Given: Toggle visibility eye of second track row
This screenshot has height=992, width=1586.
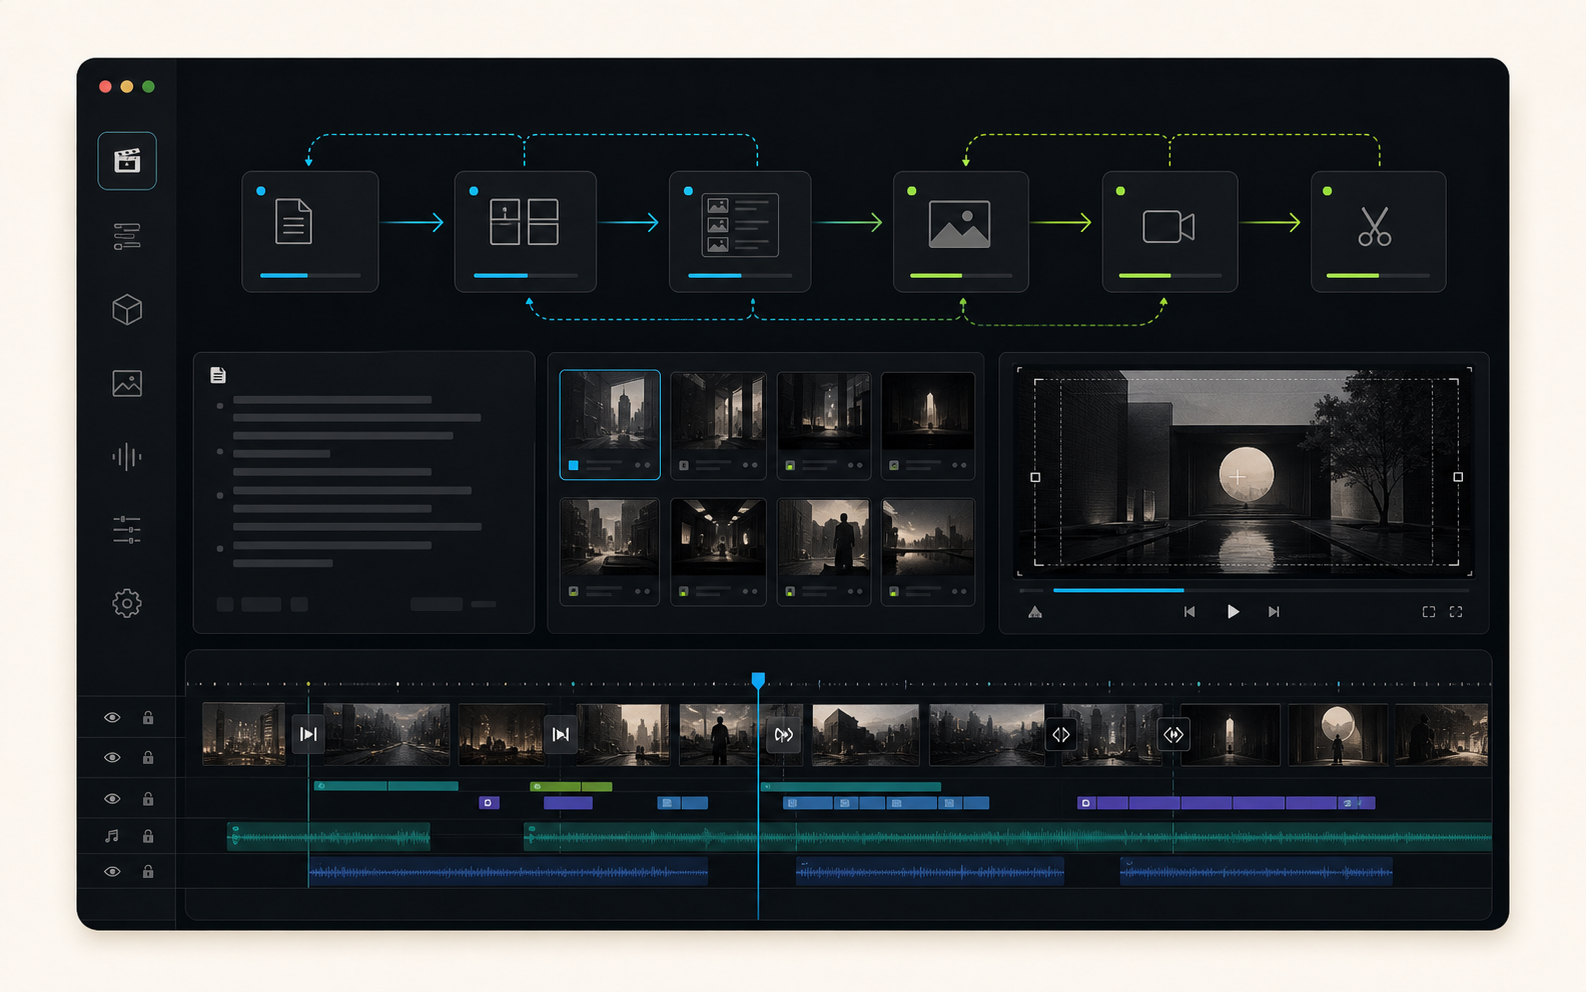Looking at the screenshot, I should pyautogui.click(x=112, y=758).
